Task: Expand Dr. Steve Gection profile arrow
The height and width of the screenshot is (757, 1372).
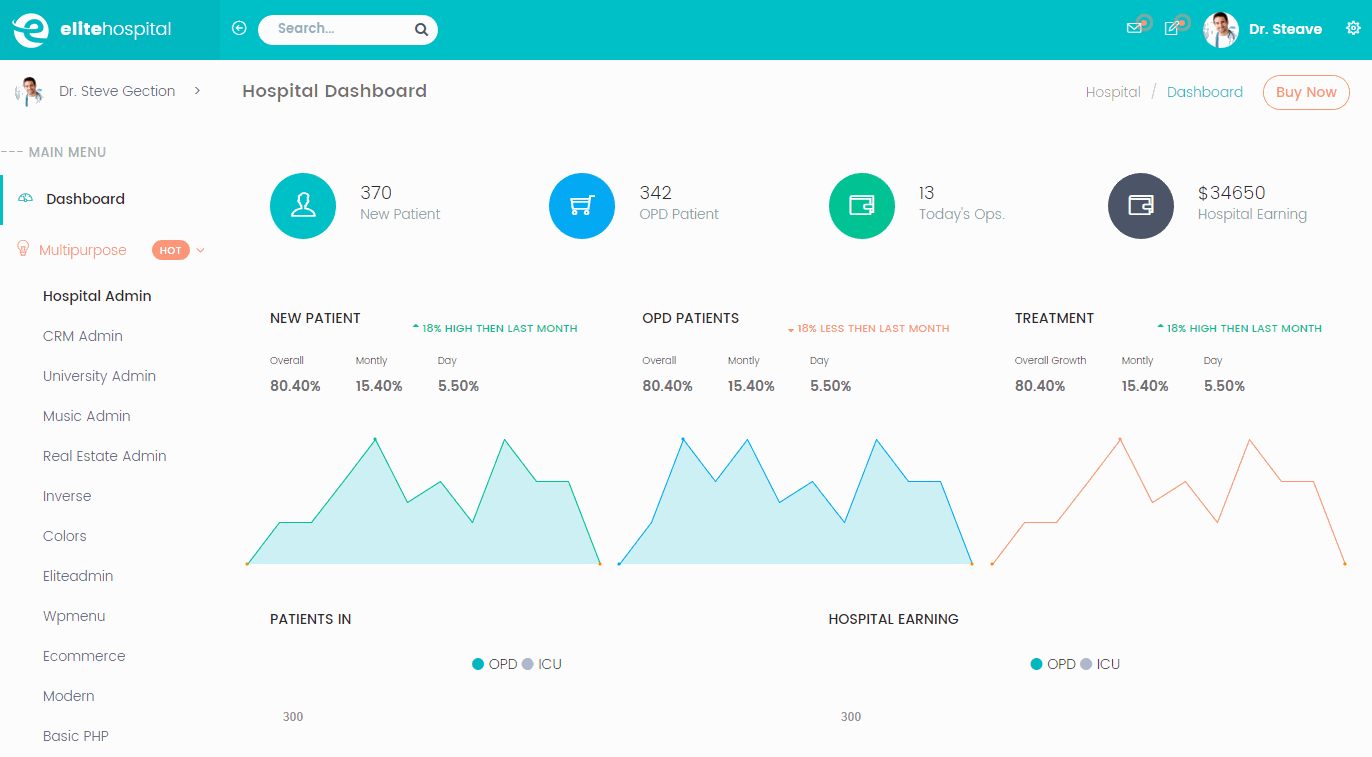Action: 197,91
